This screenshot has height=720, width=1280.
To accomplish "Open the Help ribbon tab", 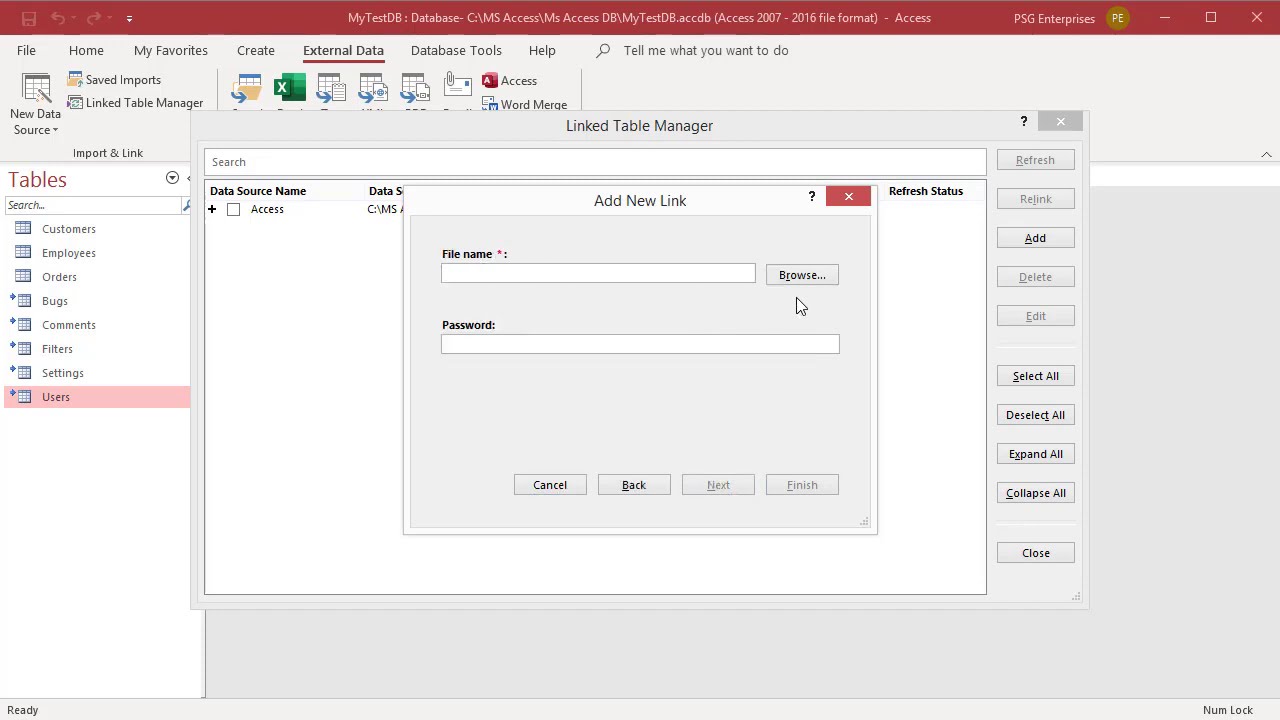I will pos(542,50).
